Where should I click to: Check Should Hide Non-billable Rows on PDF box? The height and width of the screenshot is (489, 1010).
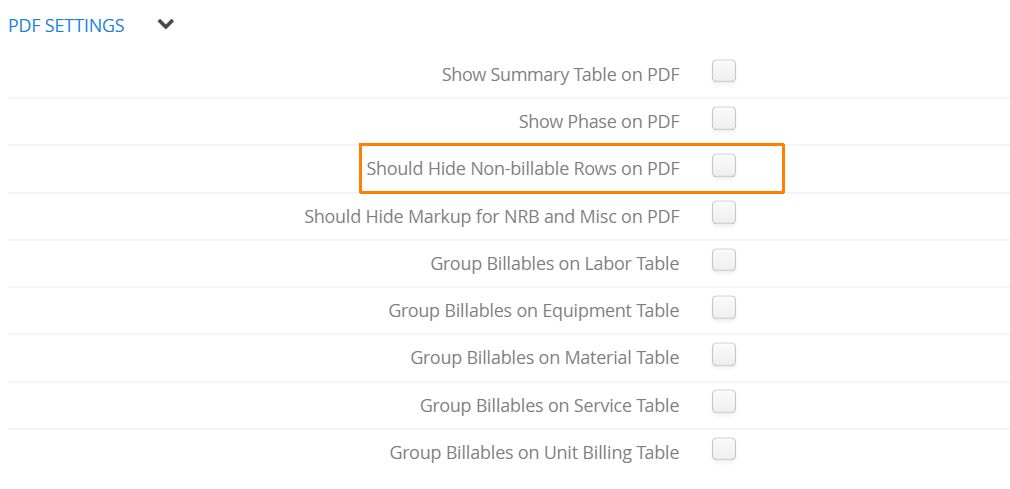pos(723,166)
